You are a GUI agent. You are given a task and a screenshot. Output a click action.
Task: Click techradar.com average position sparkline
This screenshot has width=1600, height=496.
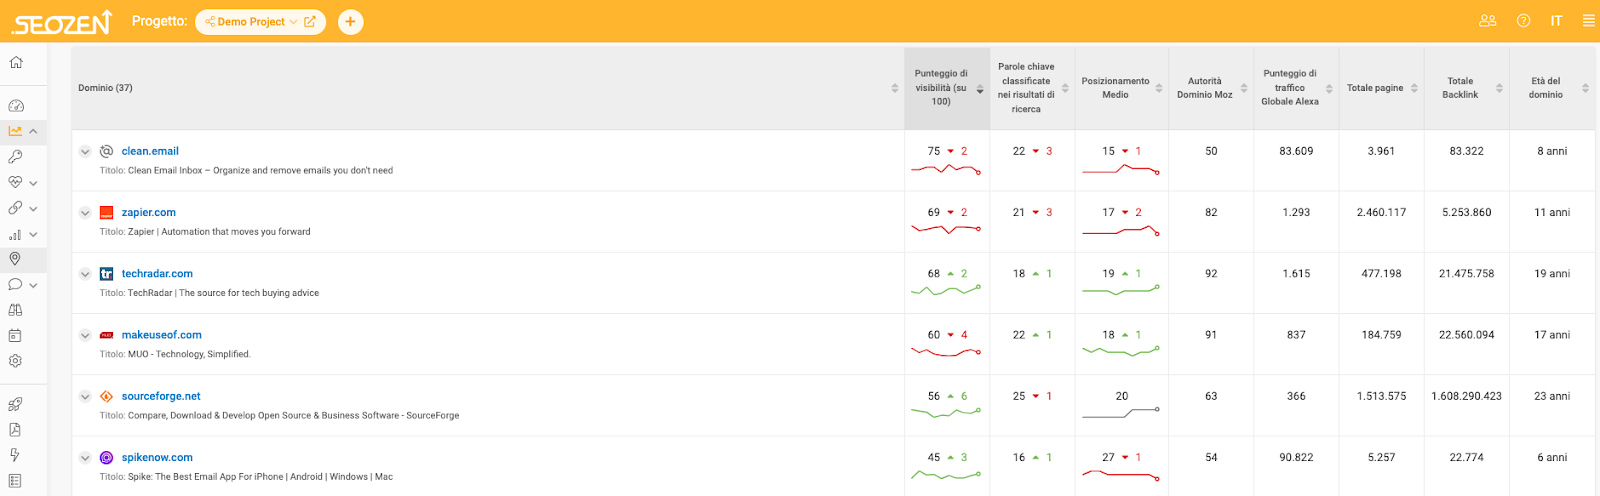[1121, 291]
